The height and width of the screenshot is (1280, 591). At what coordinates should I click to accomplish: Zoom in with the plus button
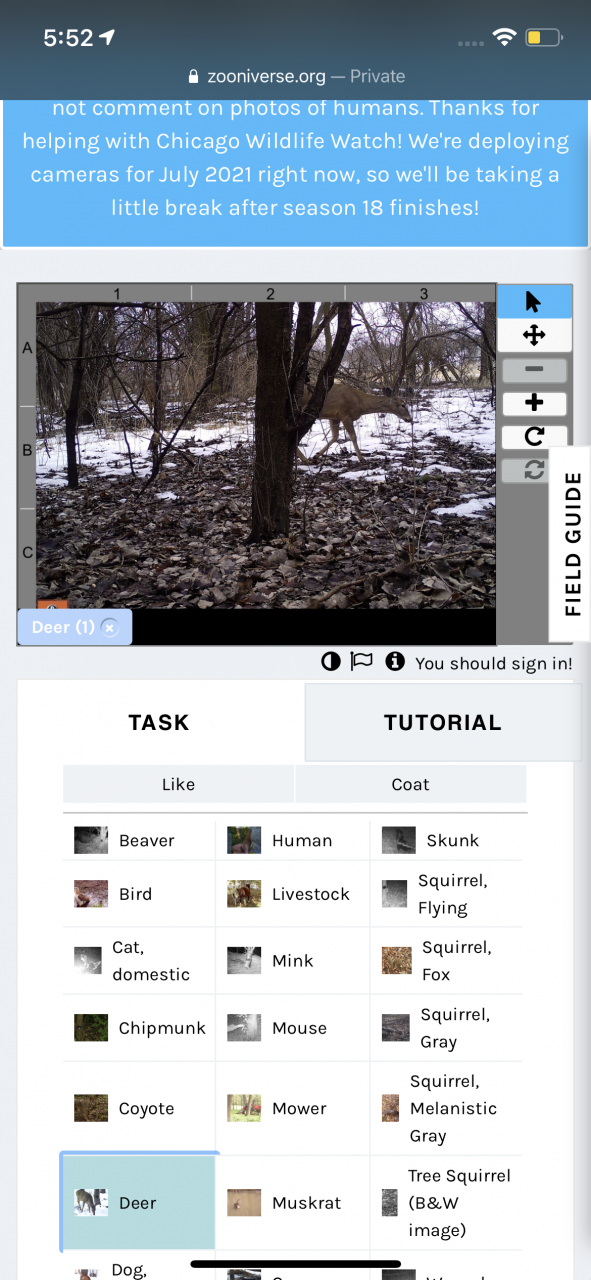pyautogui.click(x=534, y=403)
